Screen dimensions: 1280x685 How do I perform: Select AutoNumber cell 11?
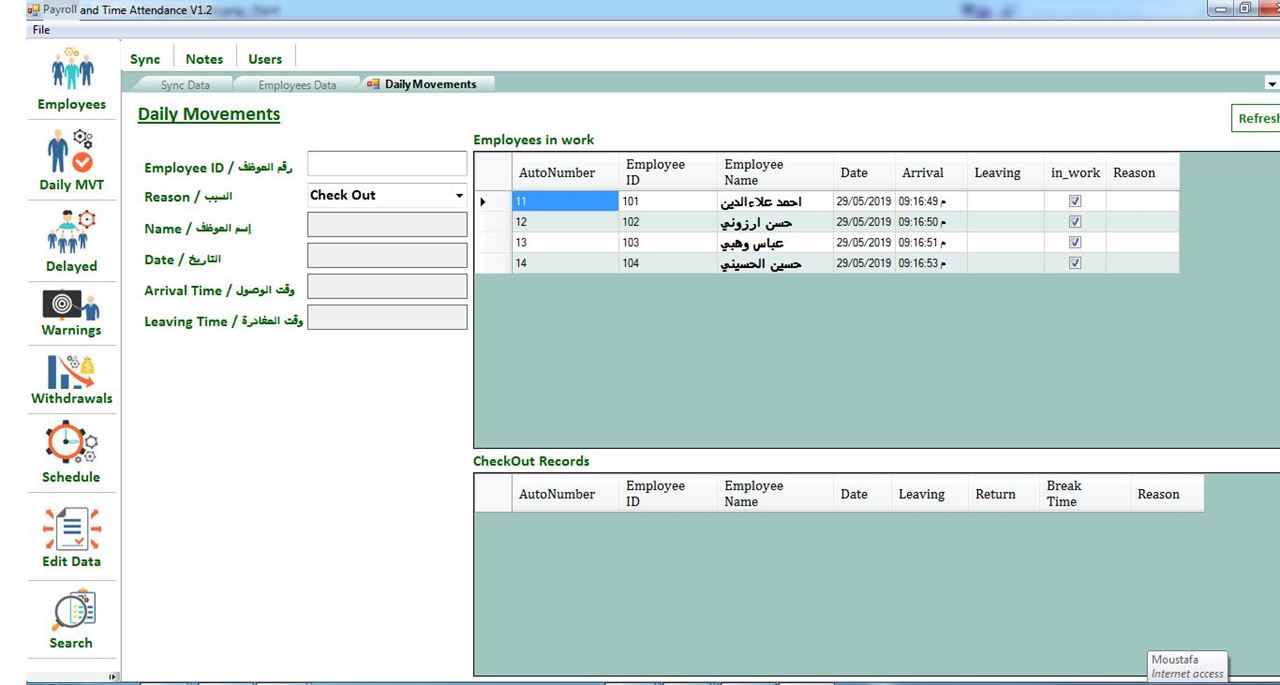pyautogui.click(x=565, y=201)
